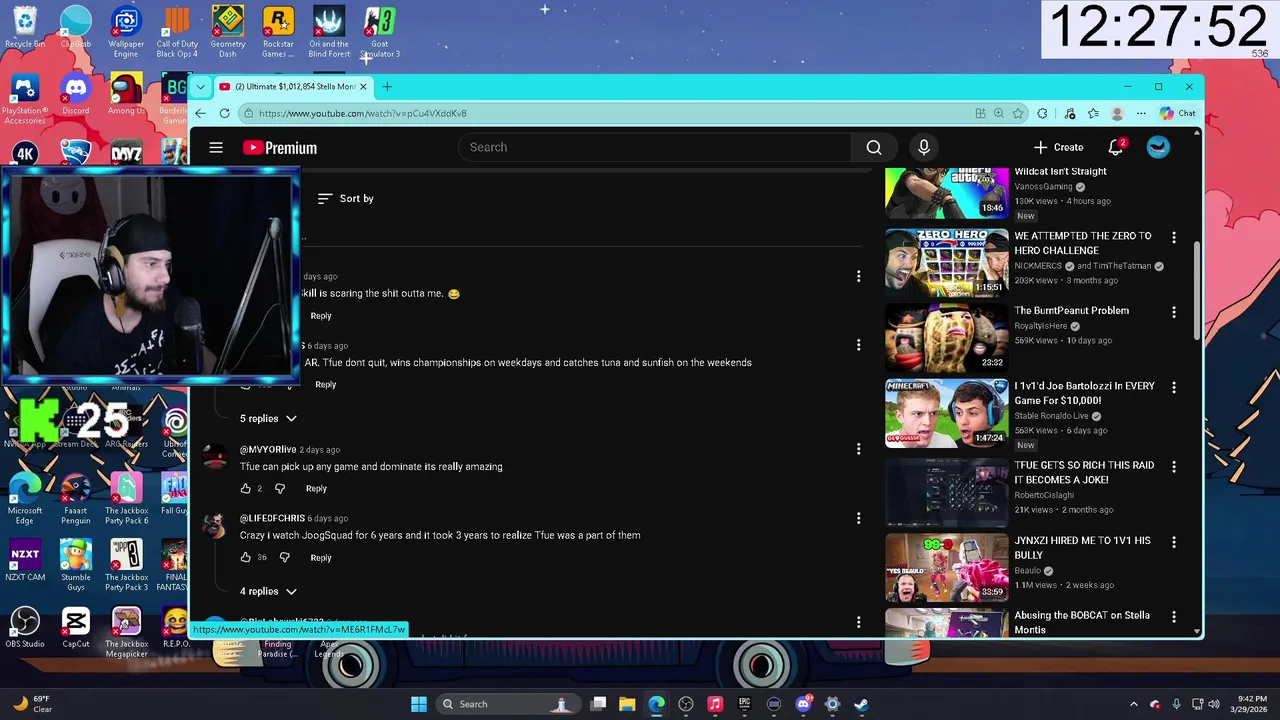1280x720 pixels.
Task: Open taskbar clock showing 9:42 PM
Action: click(1251, 704)
